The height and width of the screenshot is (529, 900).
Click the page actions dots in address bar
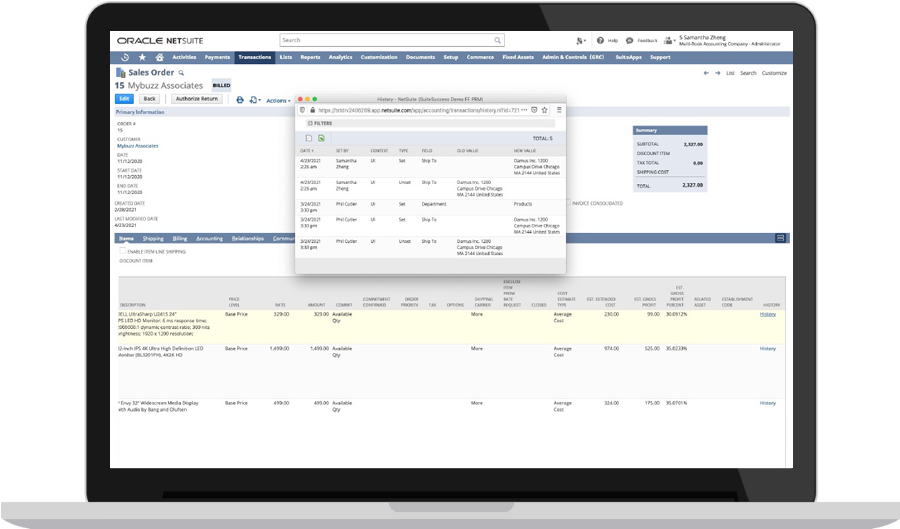point(523,110)
